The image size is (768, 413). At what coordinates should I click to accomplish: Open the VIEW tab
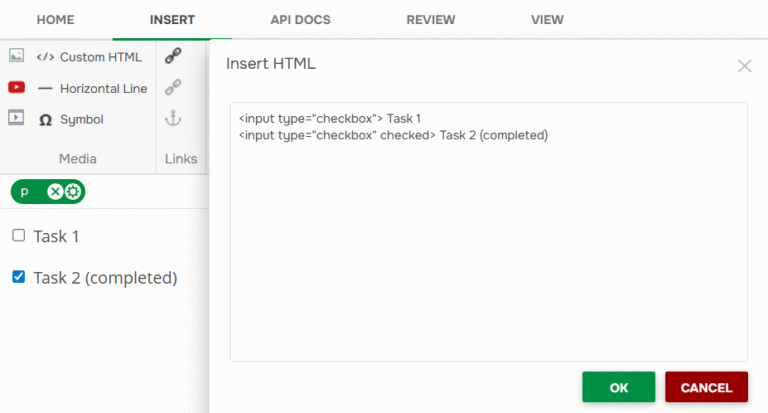pyautogui.click(x=547, y=20)
